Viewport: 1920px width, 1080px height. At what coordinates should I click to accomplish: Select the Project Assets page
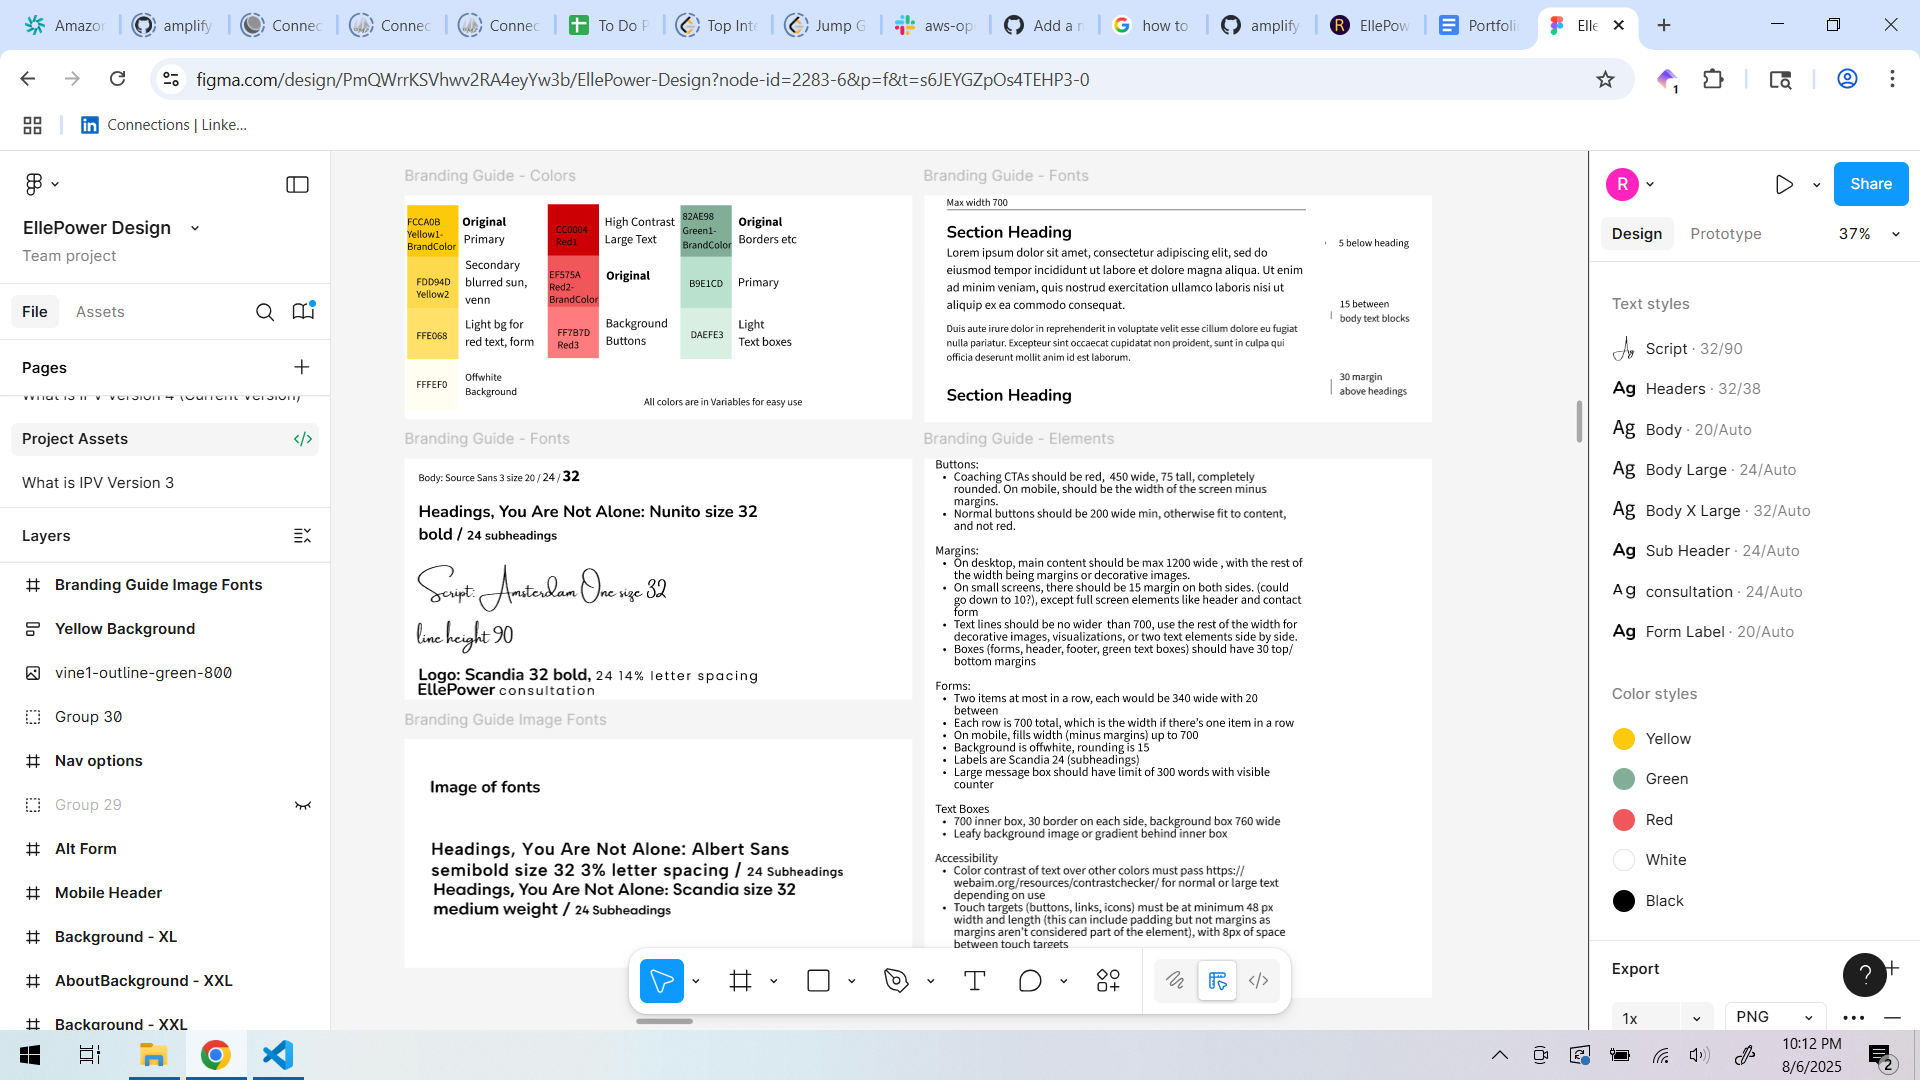(75, 438)
